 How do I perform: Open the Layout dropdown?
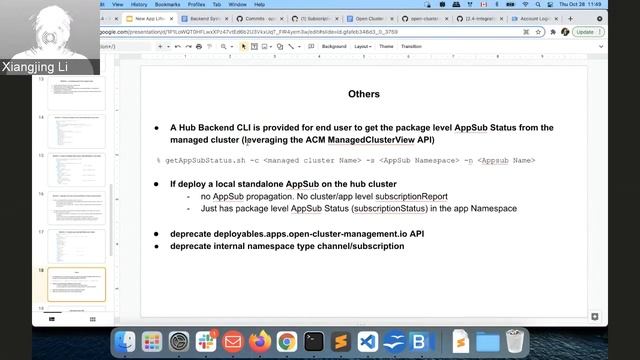[x=362, y=47]
